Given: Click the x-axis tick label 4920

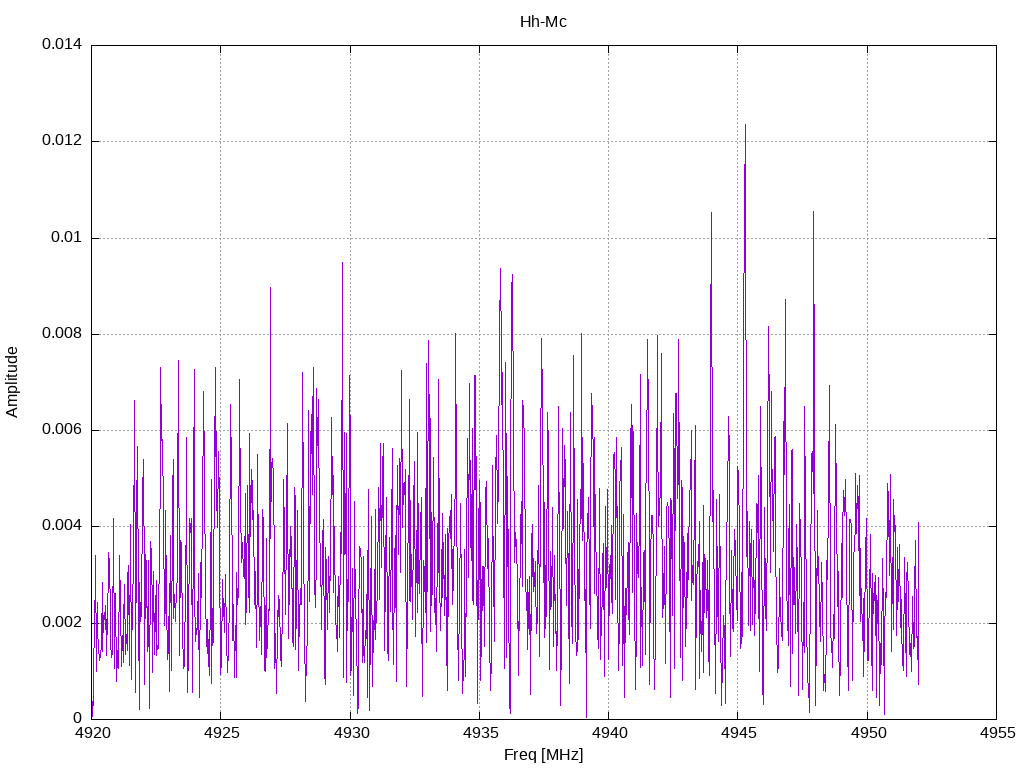Looking at the screenshot, I should pyautogui.click(x=91, y=733).
